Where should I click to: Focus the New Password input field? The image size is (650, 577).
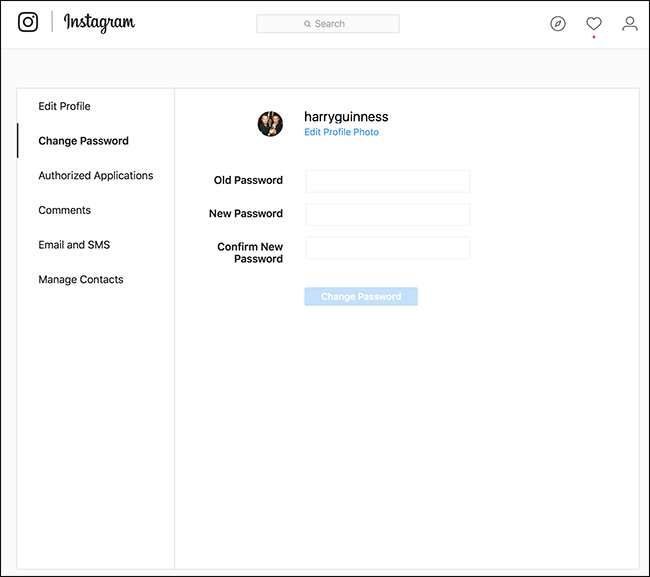pyautogui.click(x=387, y=214)
